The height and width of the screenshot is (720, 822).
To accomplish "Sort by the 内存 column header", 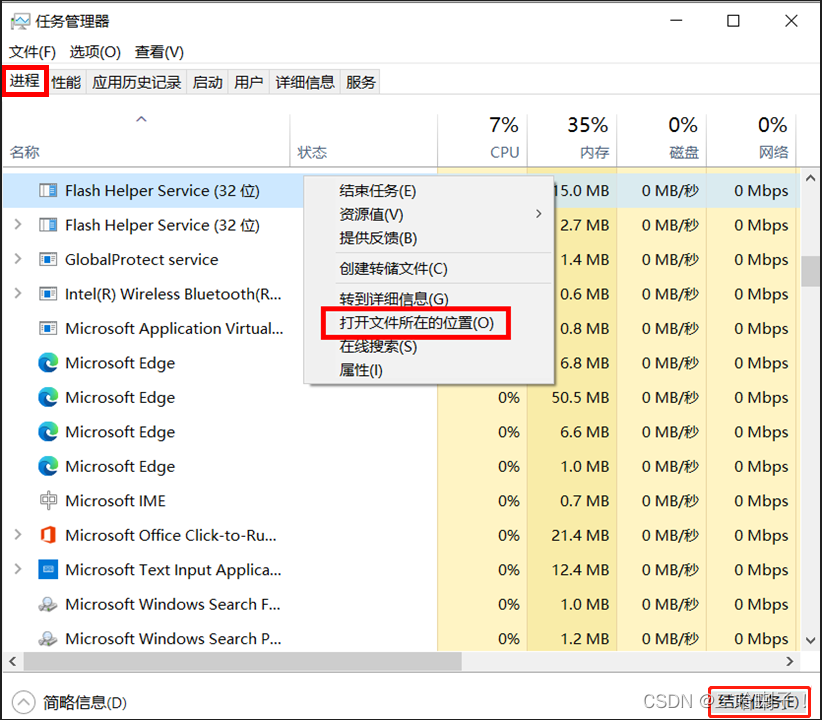I will point(572,139).
